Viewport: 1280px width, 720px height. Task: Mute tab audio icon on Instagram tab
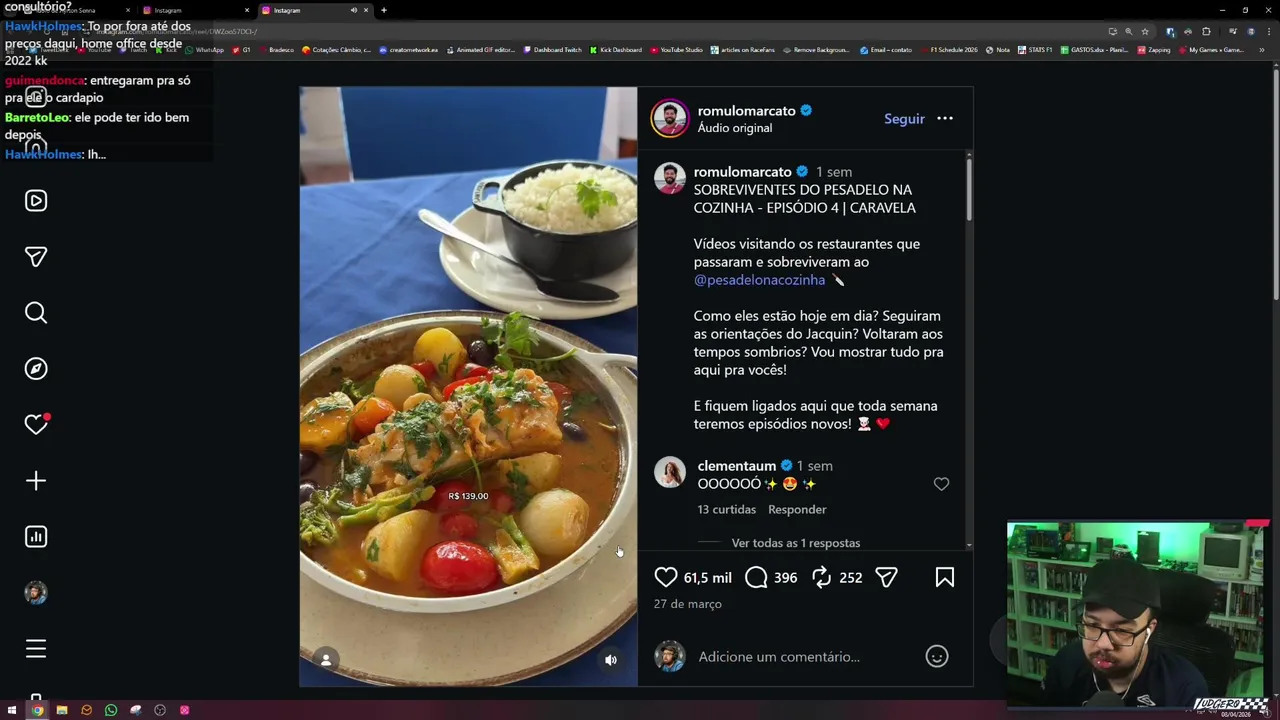353,10
